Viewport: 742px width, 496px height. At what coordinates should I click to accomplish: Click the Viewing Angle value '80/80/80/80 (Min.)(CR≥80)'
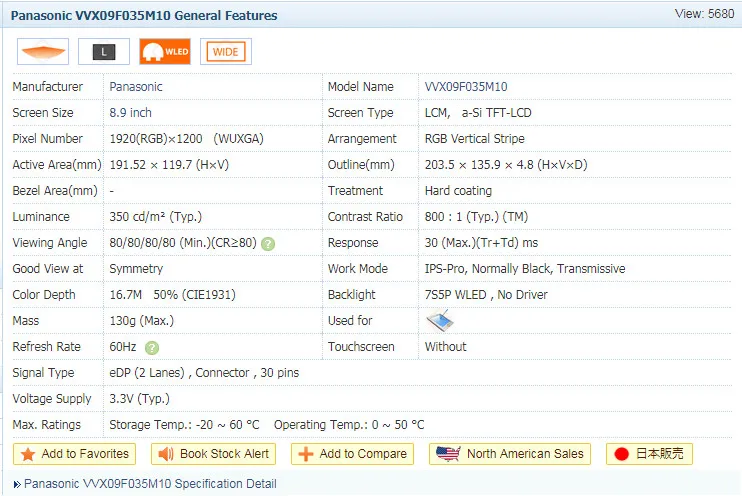[183, 243]
